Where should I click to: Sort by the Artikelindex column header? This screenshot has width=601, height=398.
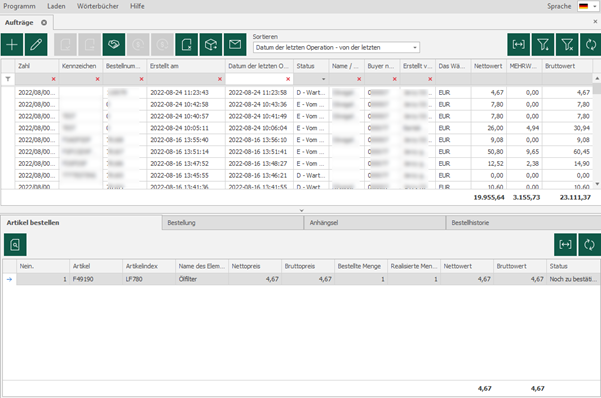pos(149,266)
